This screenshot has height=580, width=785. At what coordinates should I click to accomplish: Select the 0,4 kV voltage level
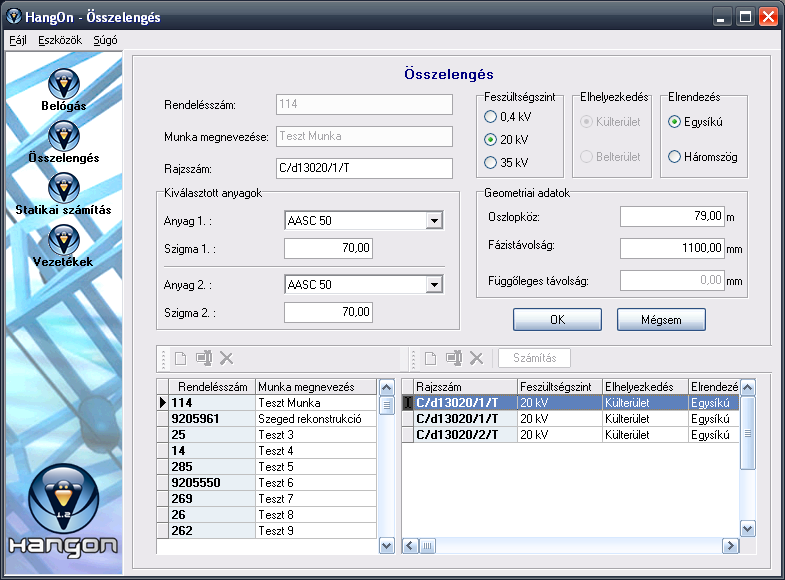(490, 119)
